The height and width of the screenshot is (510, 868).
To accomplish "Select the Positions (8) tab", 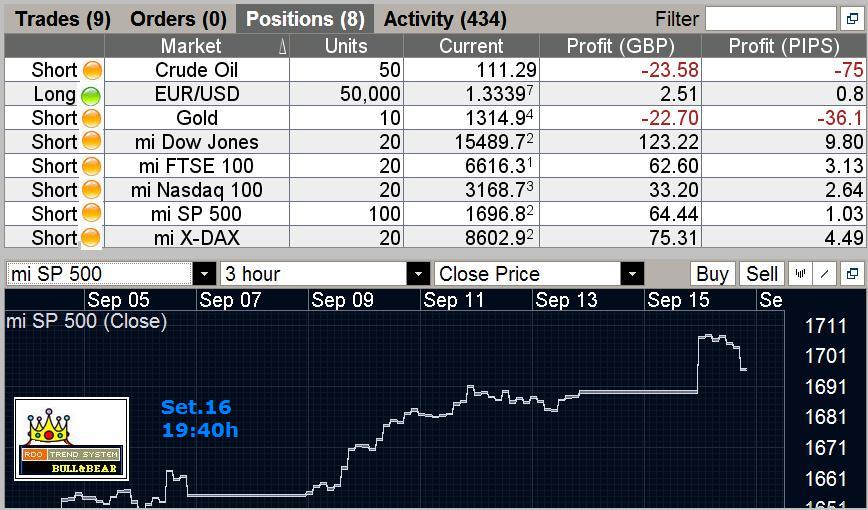I will pyautogui.click(x=305, y=19).
